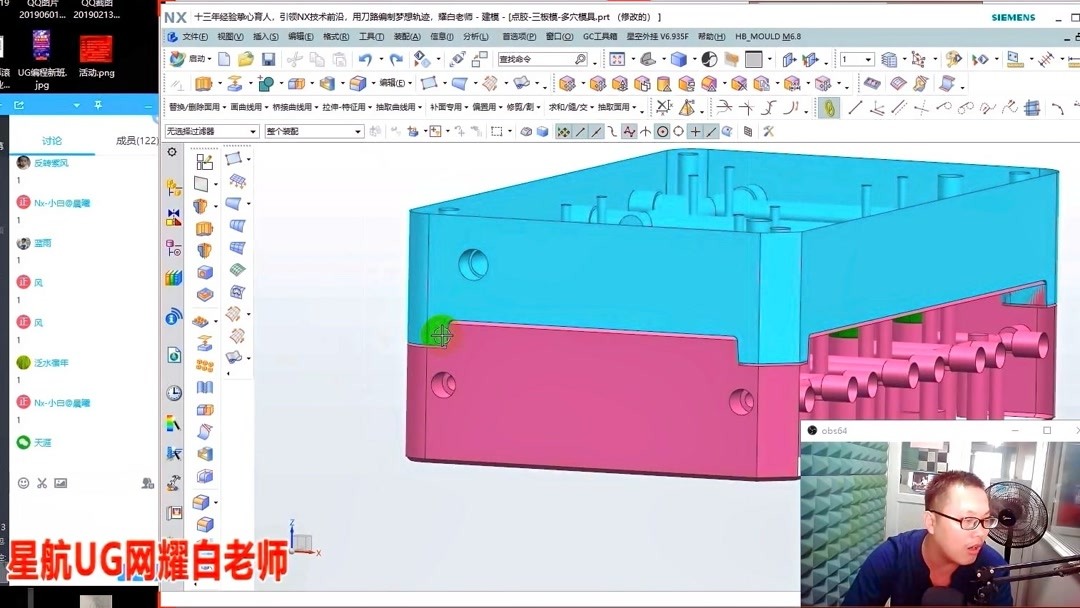Viewport: 1080px width, 608px height.
Task: Toggle the circle center snap option
Action: (x=663, y=131)
